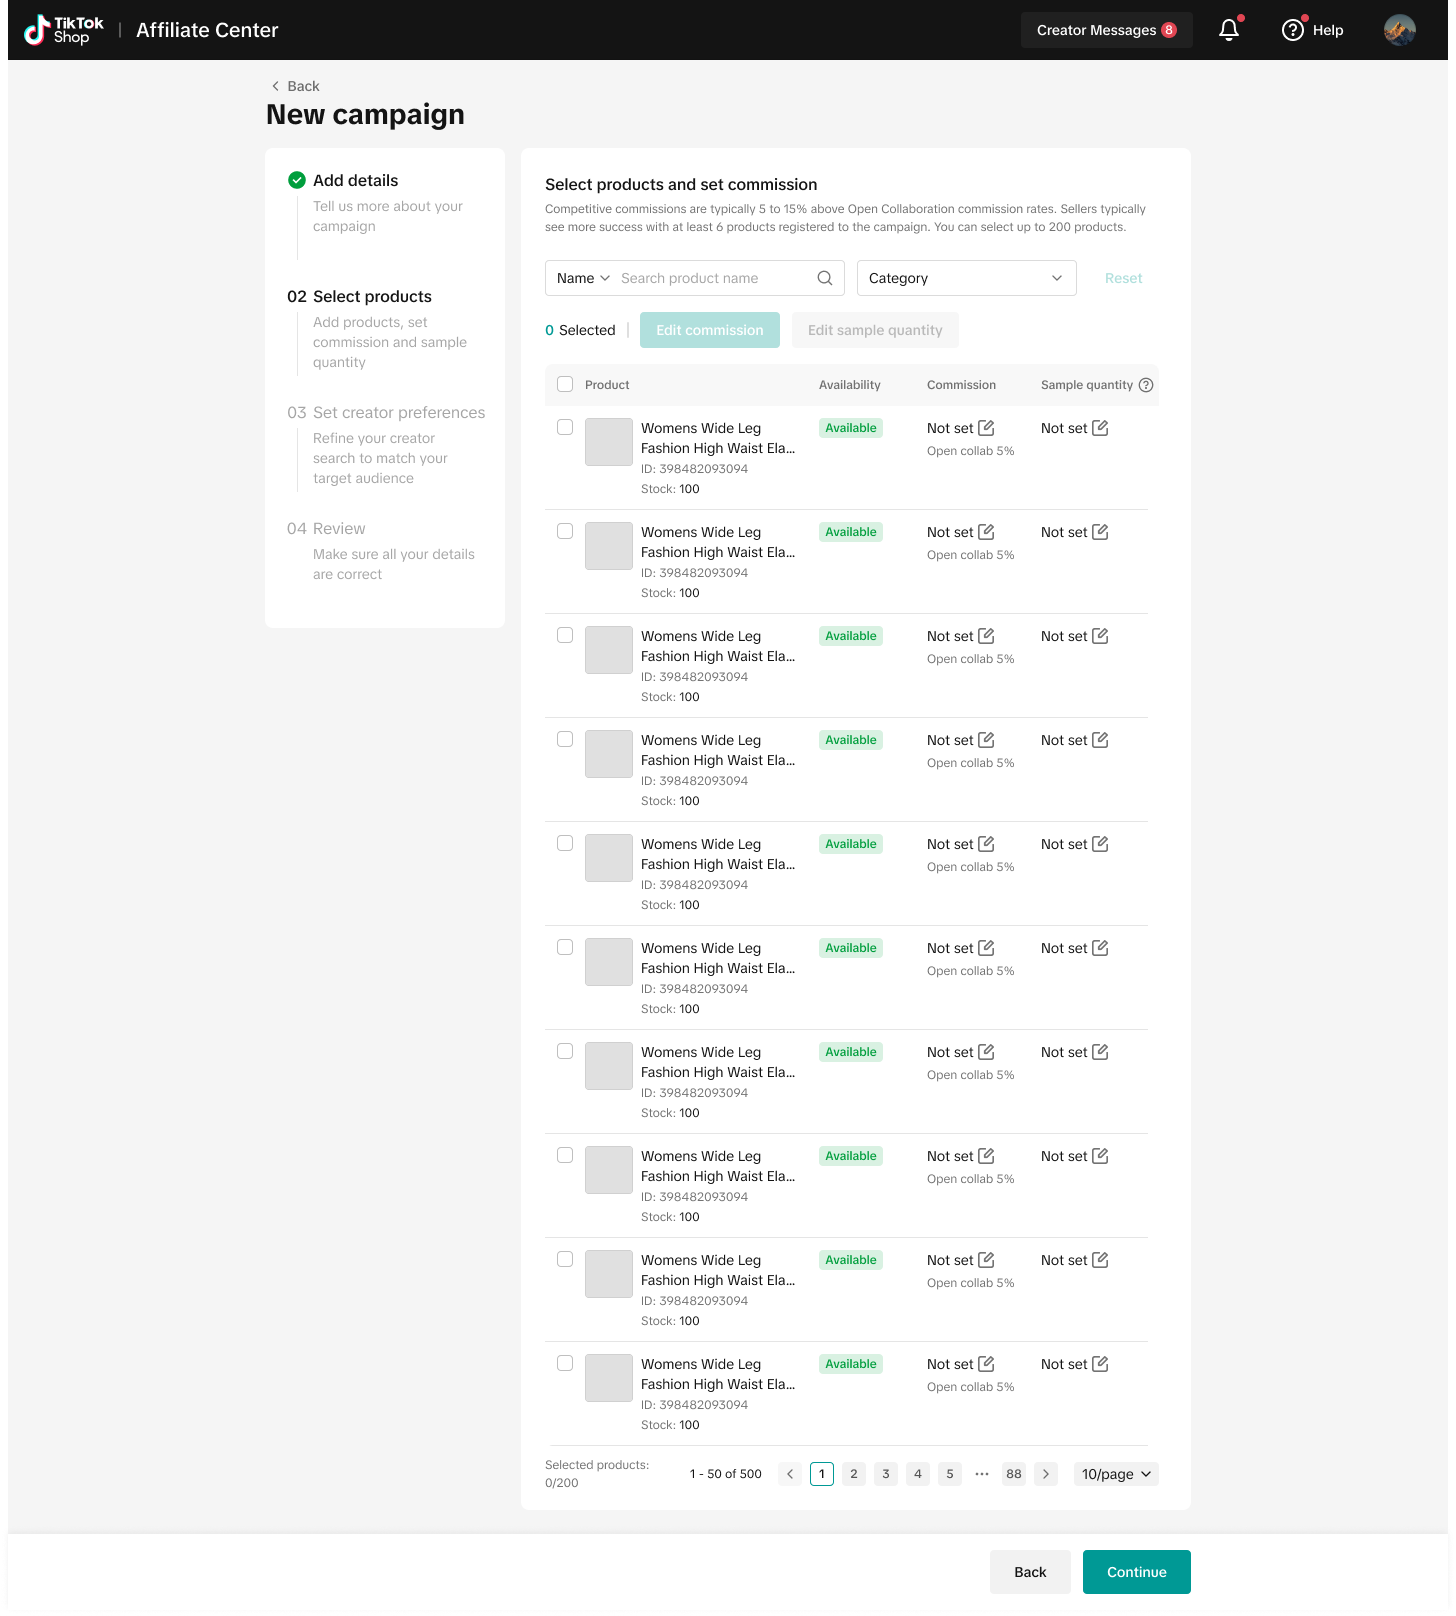Toggle the select-all Product header checkbox

(565, 385)
